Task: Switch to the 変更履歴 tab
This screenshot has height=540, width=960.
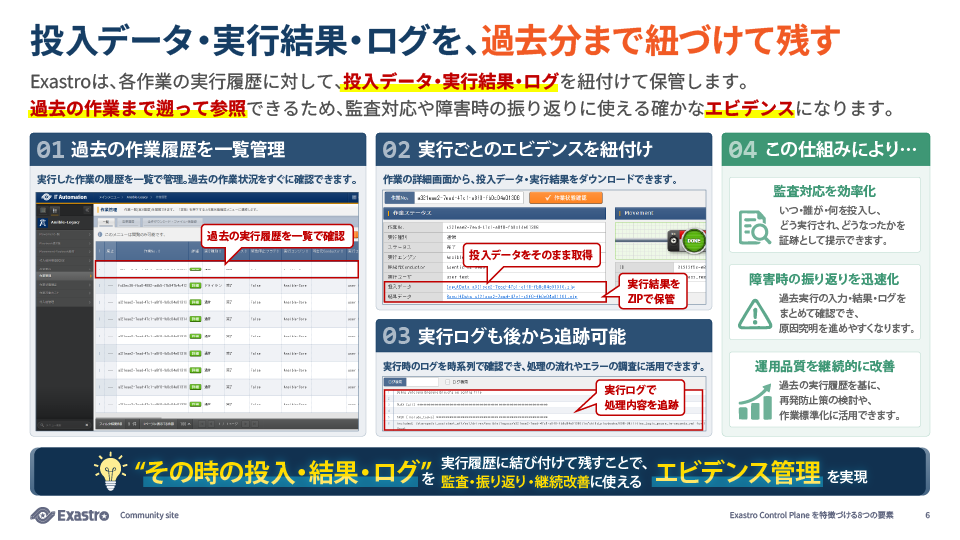Action: click(x=128, y=222)
